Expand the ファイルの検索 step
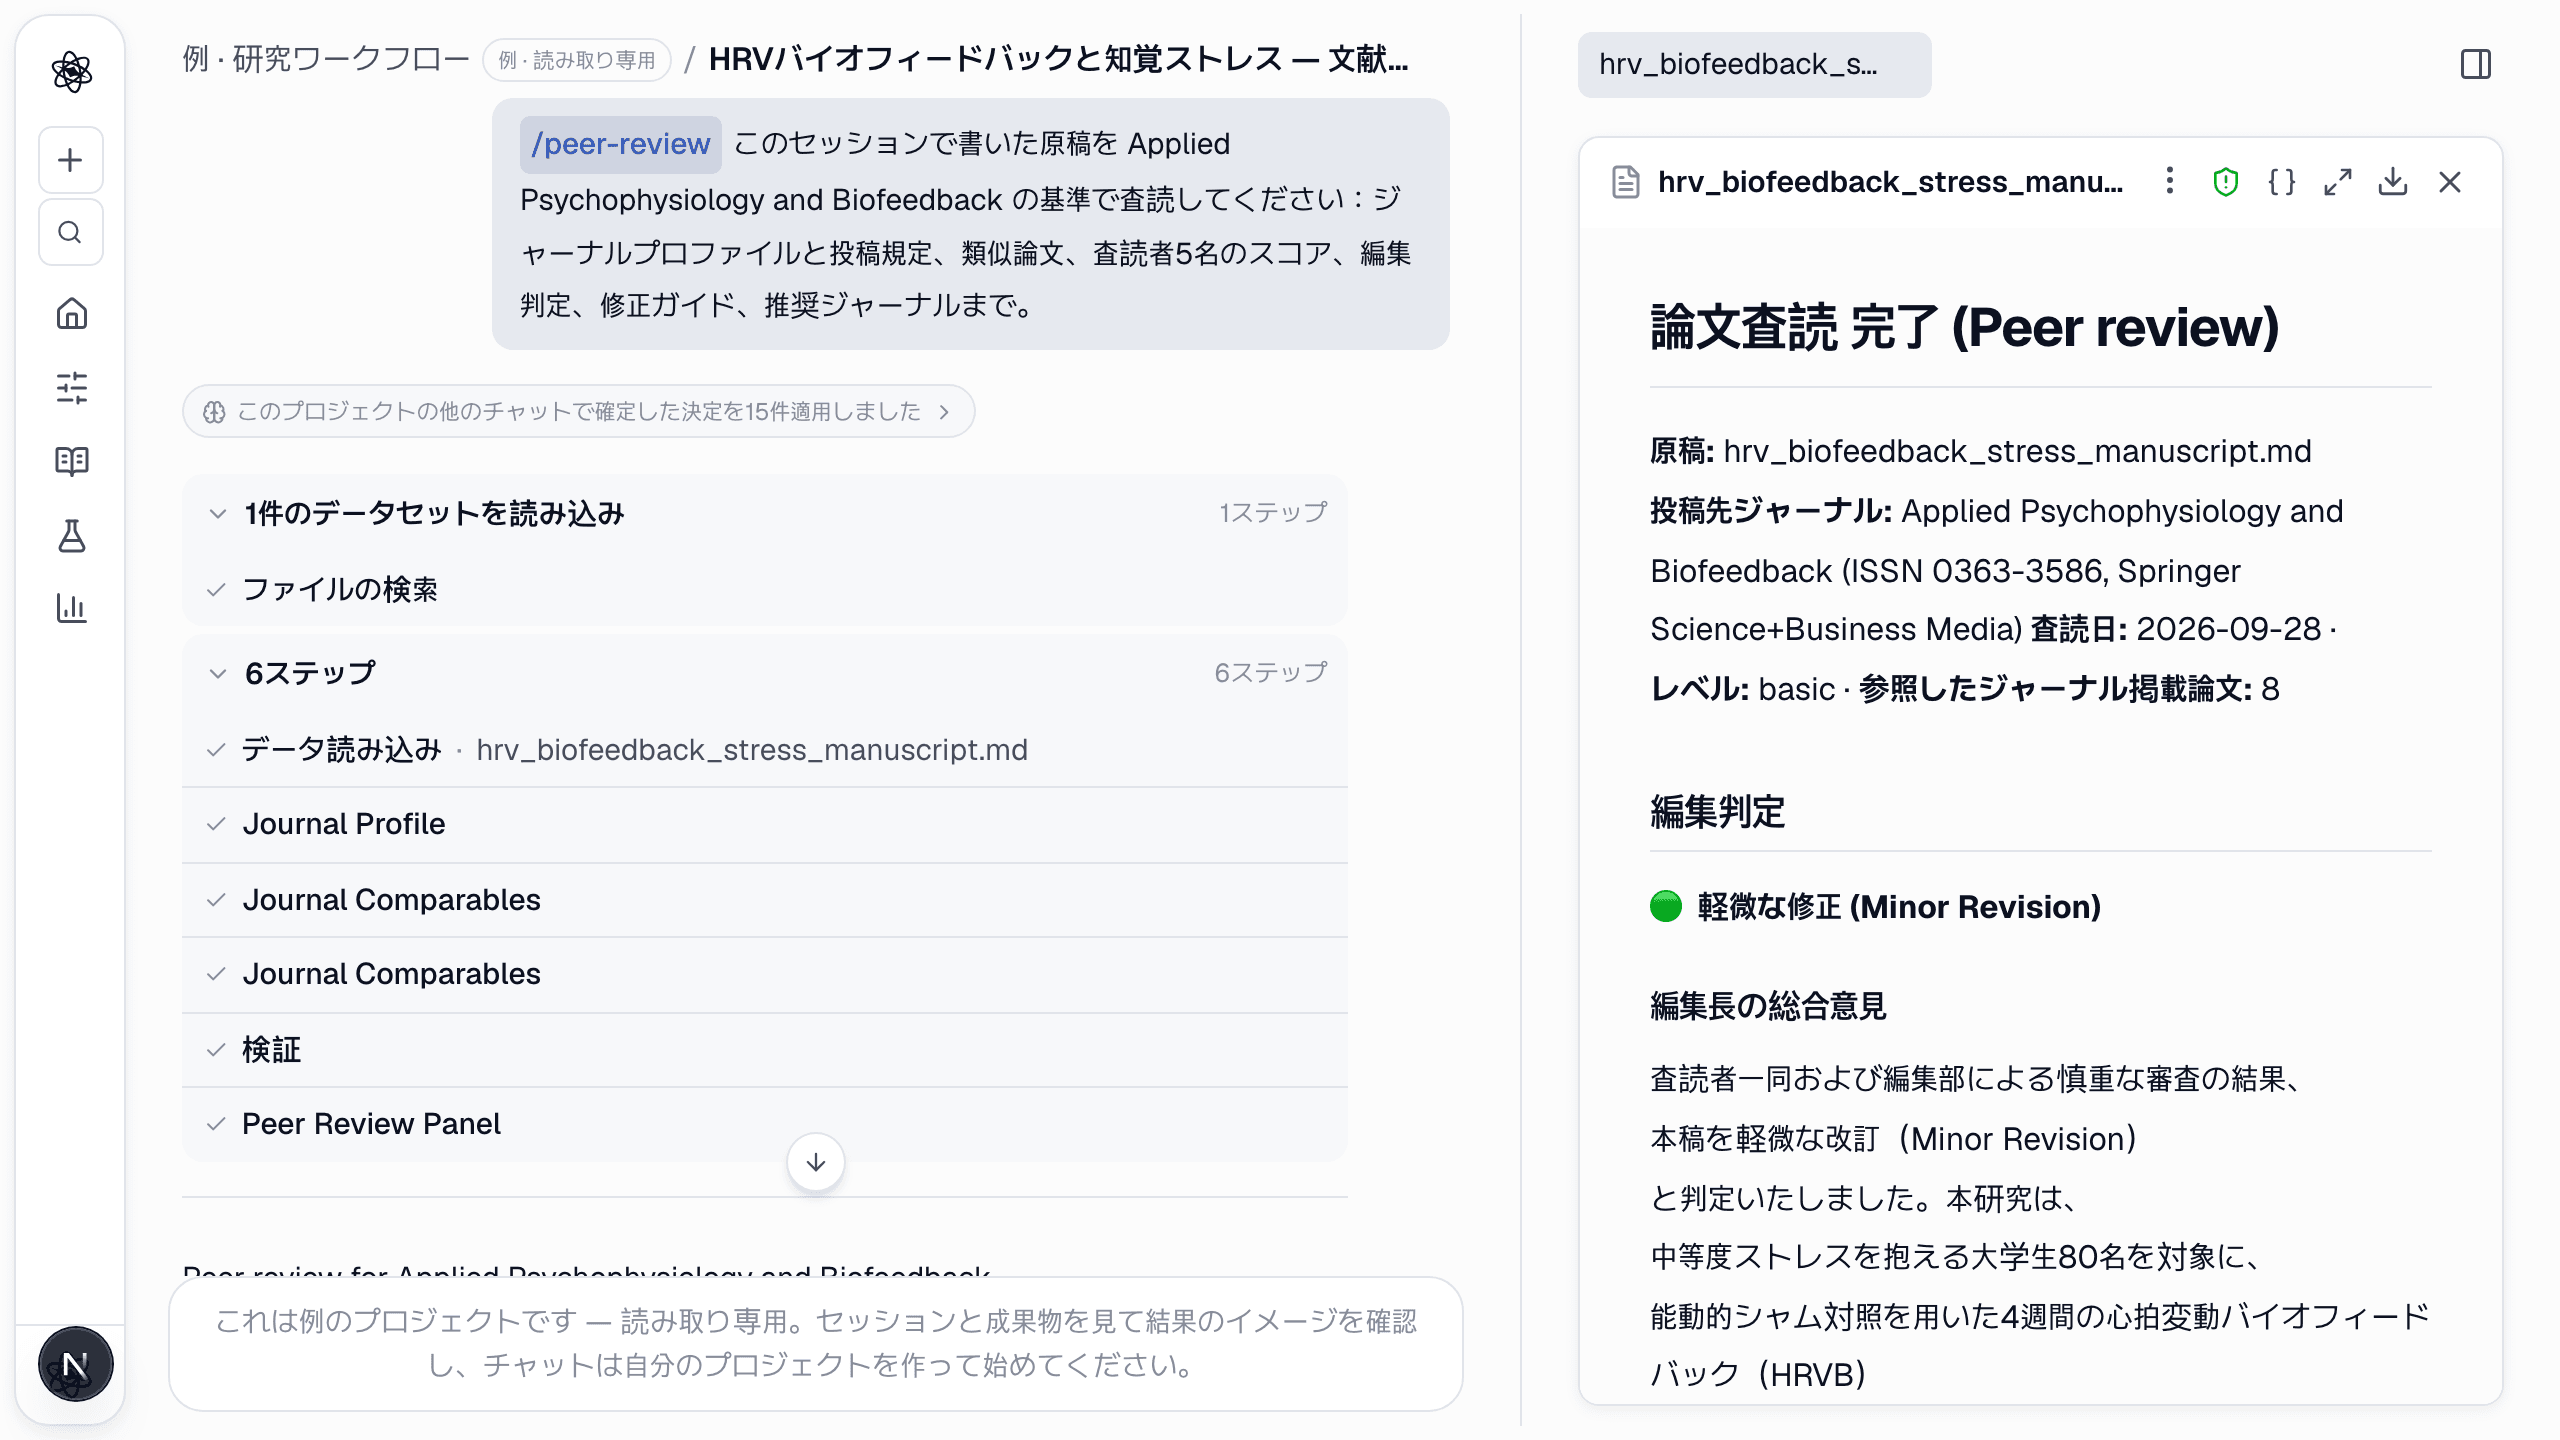This screenshot has height=1440, width=2560. pyautogui.click(x=765, y=589)
